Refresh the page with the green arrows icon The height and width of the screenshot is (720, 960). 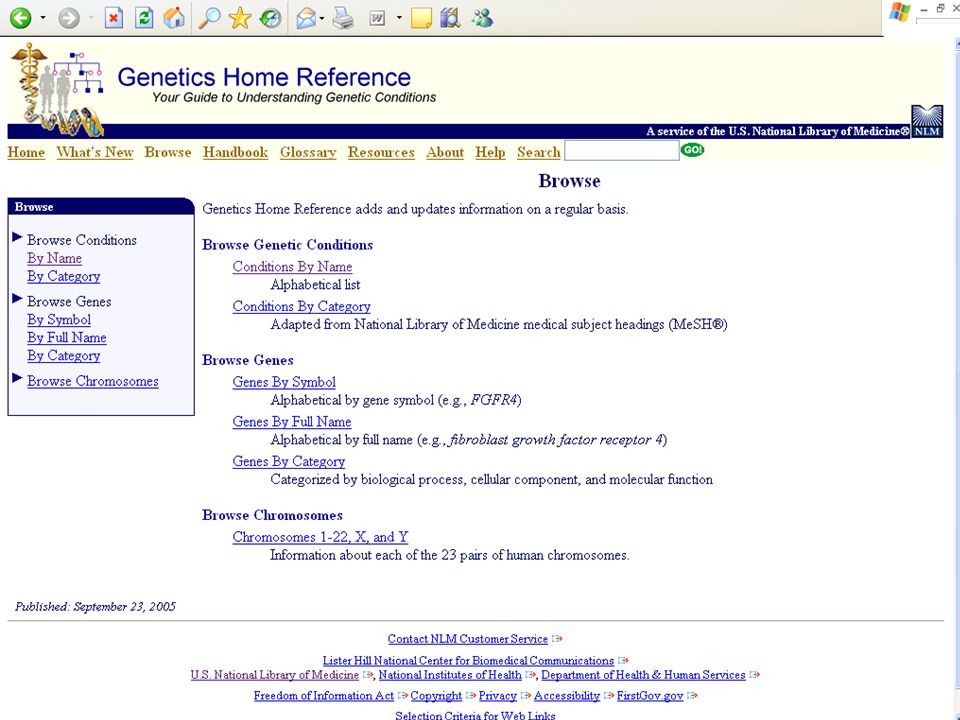144,18
